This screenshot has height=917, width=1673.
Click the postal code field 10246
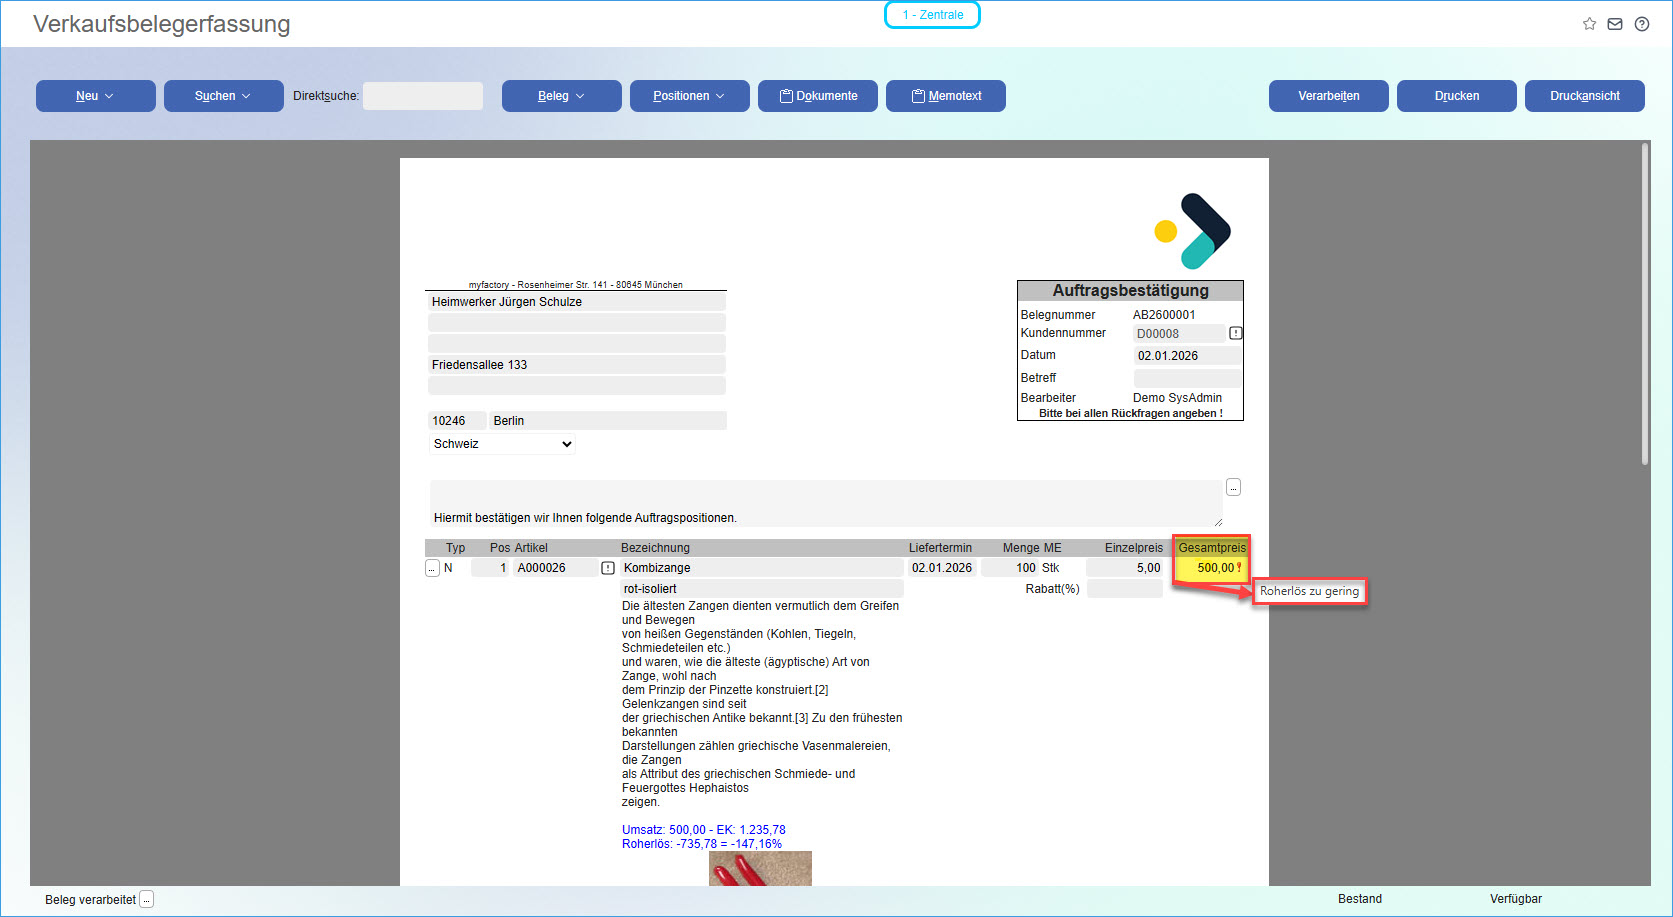[457, 421]
